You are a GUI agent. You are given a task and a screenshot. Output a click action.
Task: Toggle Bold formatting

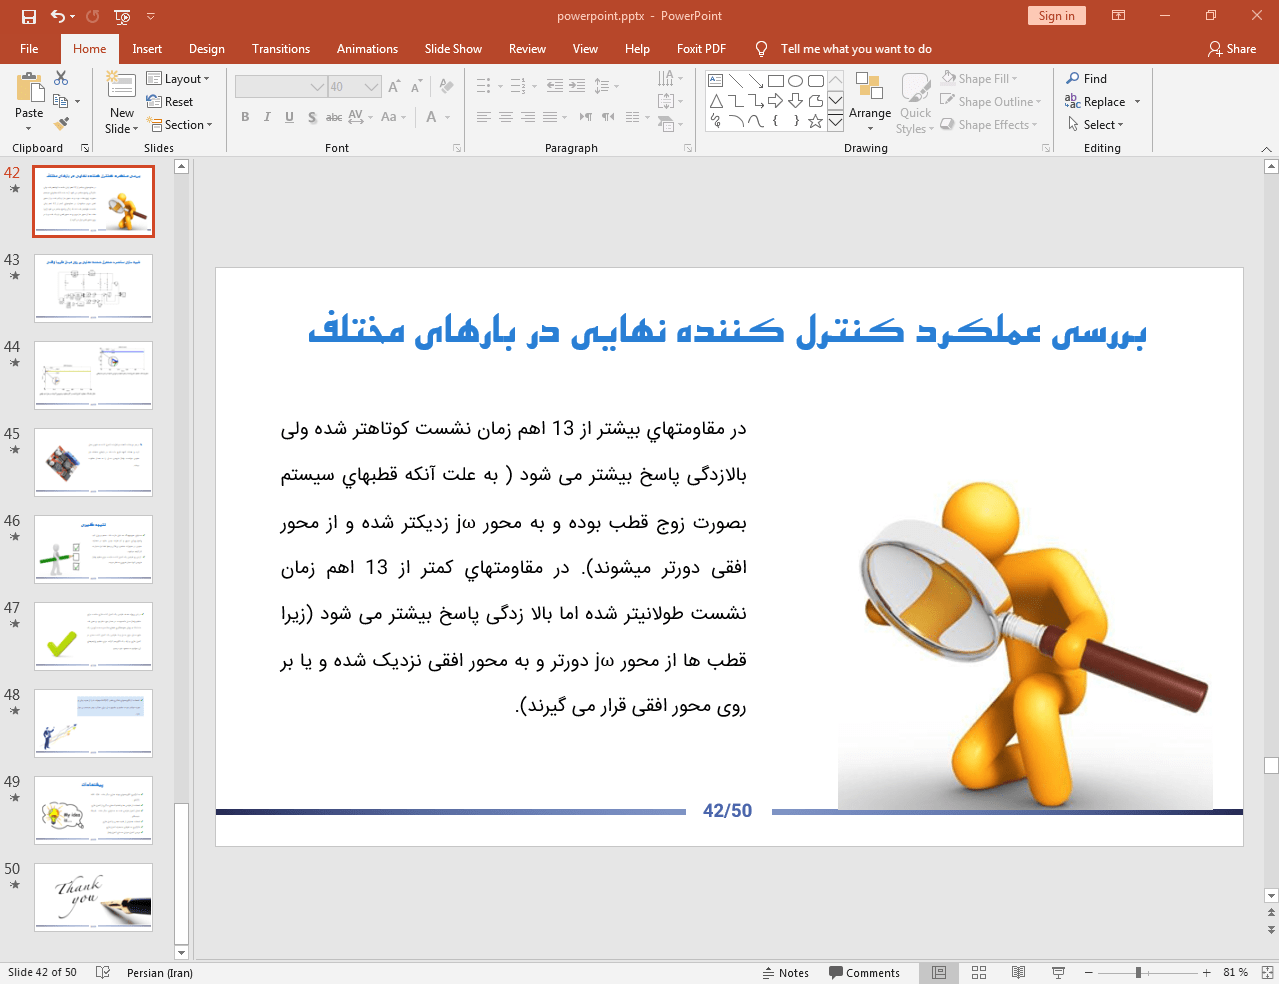(x=245, y=117)
